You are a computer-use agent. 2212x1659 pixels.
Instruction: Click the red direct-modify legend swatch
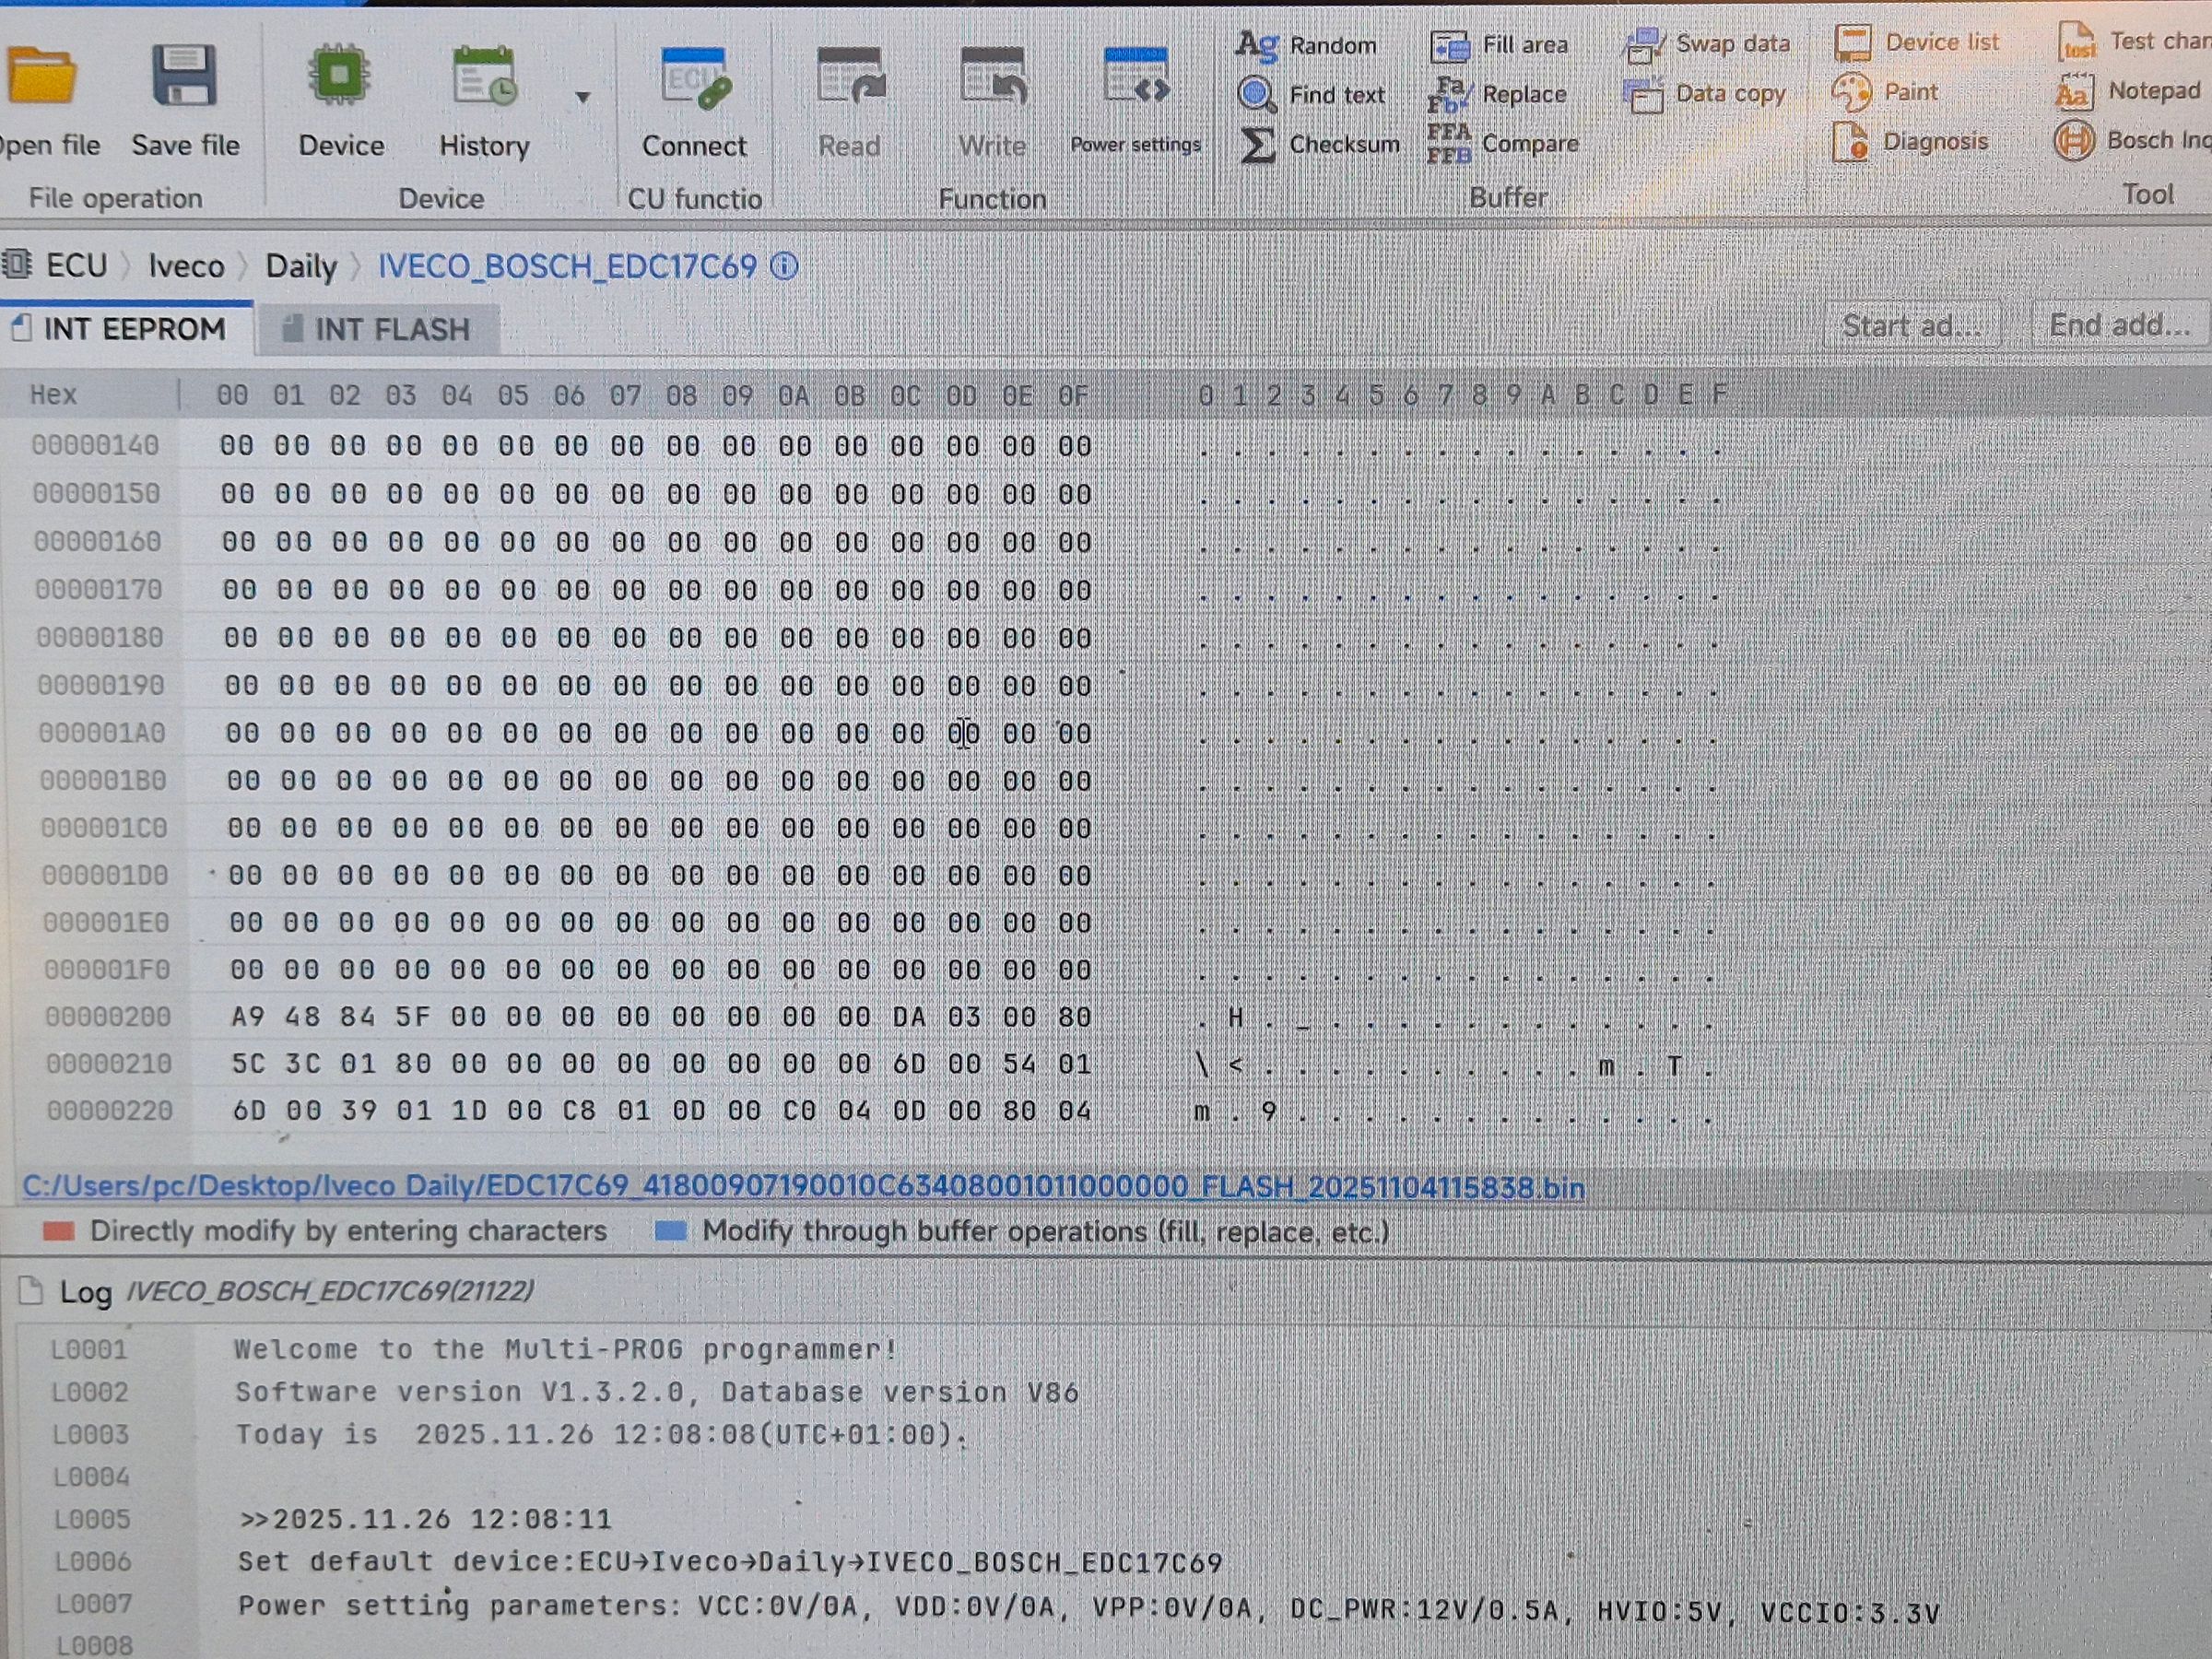tap(59, 1231)
